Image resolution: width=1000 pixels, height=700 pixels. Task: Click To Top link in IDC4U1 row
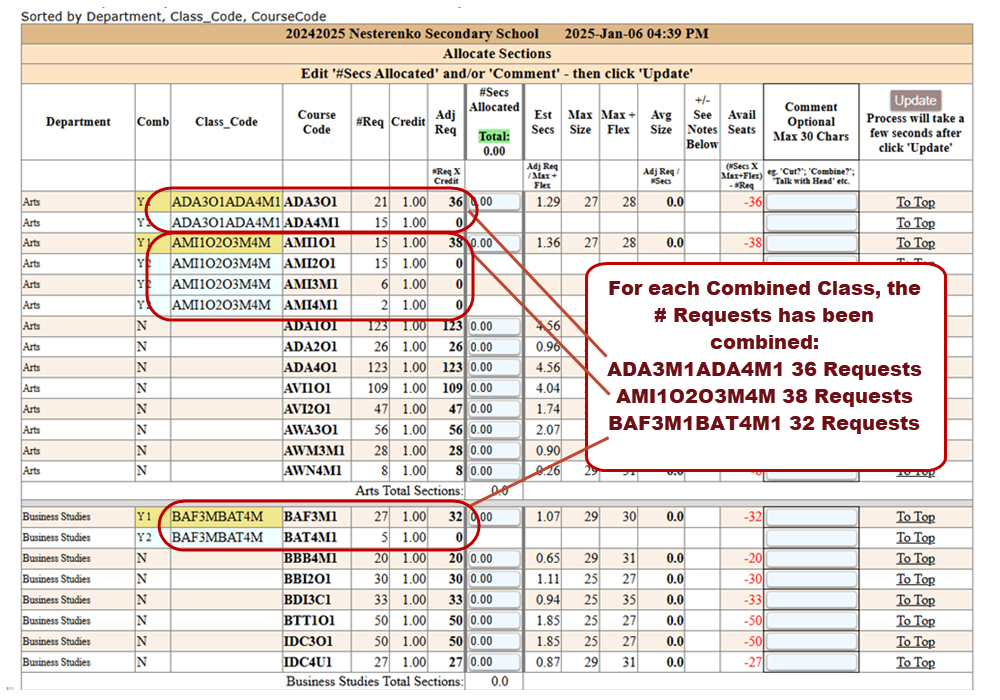(x=915, y=662)
